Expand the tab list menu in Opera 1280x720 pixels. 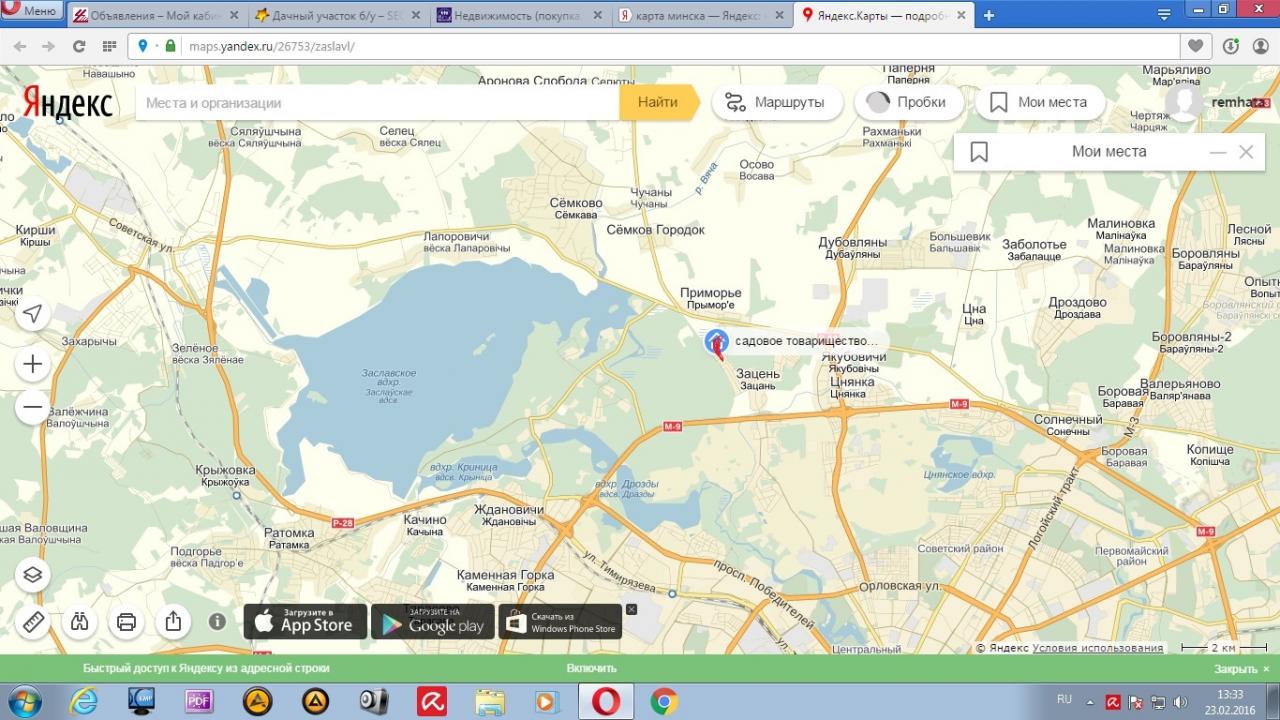(x=1163, y=15)
